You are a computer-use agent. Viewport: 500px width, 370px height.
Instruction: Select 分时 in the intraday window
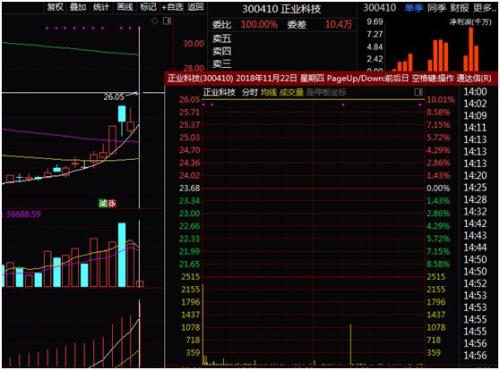(250, 92)
